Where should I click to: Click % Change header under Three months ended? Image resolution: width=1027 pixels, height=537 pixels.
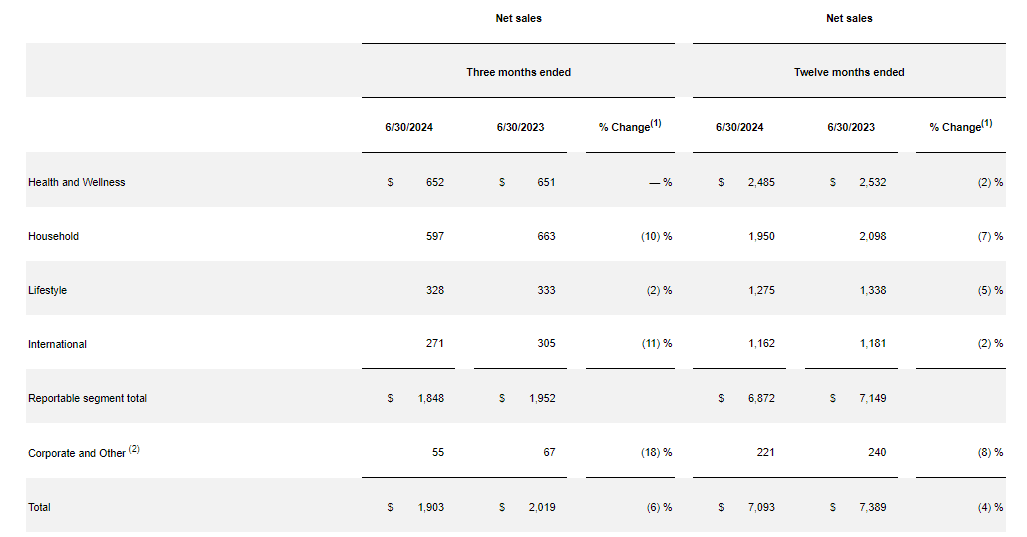point(630,127)
